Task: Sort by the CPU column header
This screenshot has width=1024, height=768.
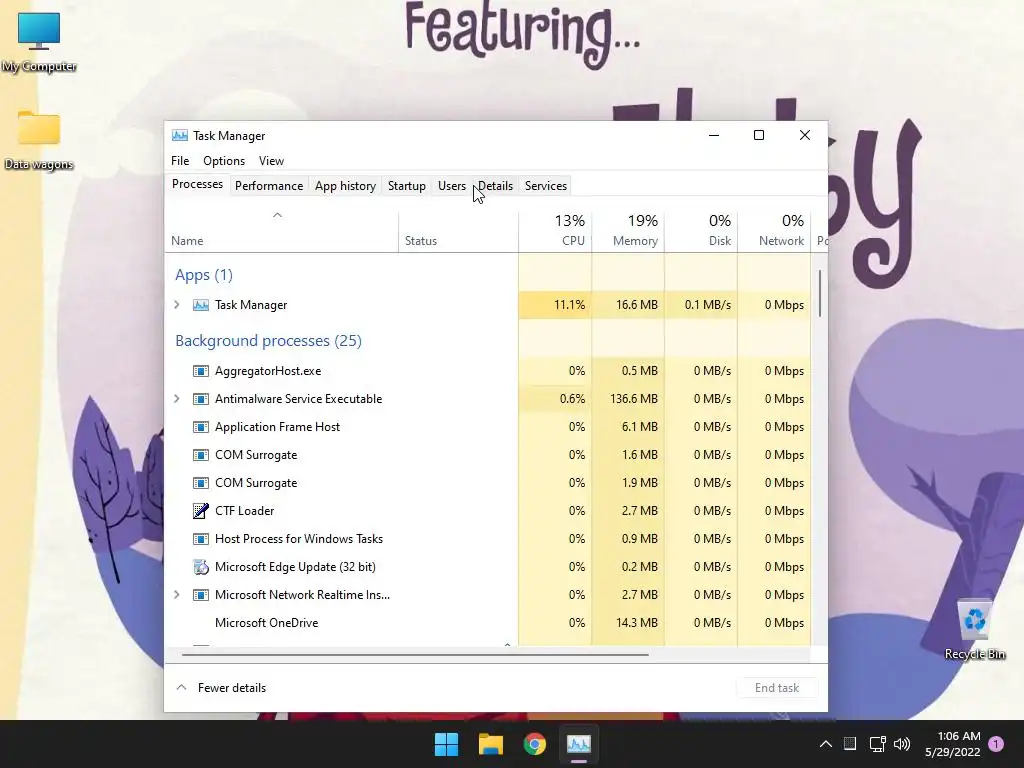Action: (x=555, y=231)
